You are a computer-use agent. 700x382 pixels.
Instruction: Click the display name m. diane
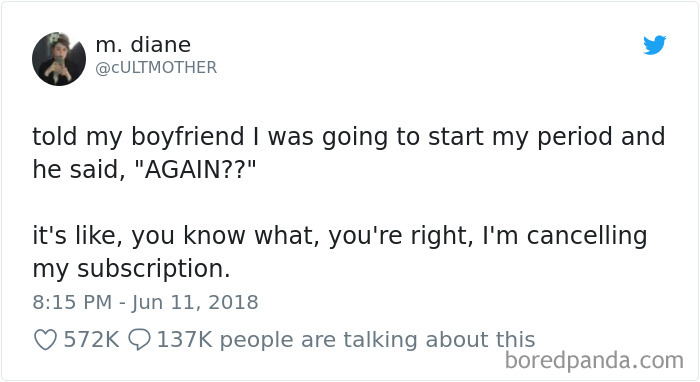click(x=143, y=45)
